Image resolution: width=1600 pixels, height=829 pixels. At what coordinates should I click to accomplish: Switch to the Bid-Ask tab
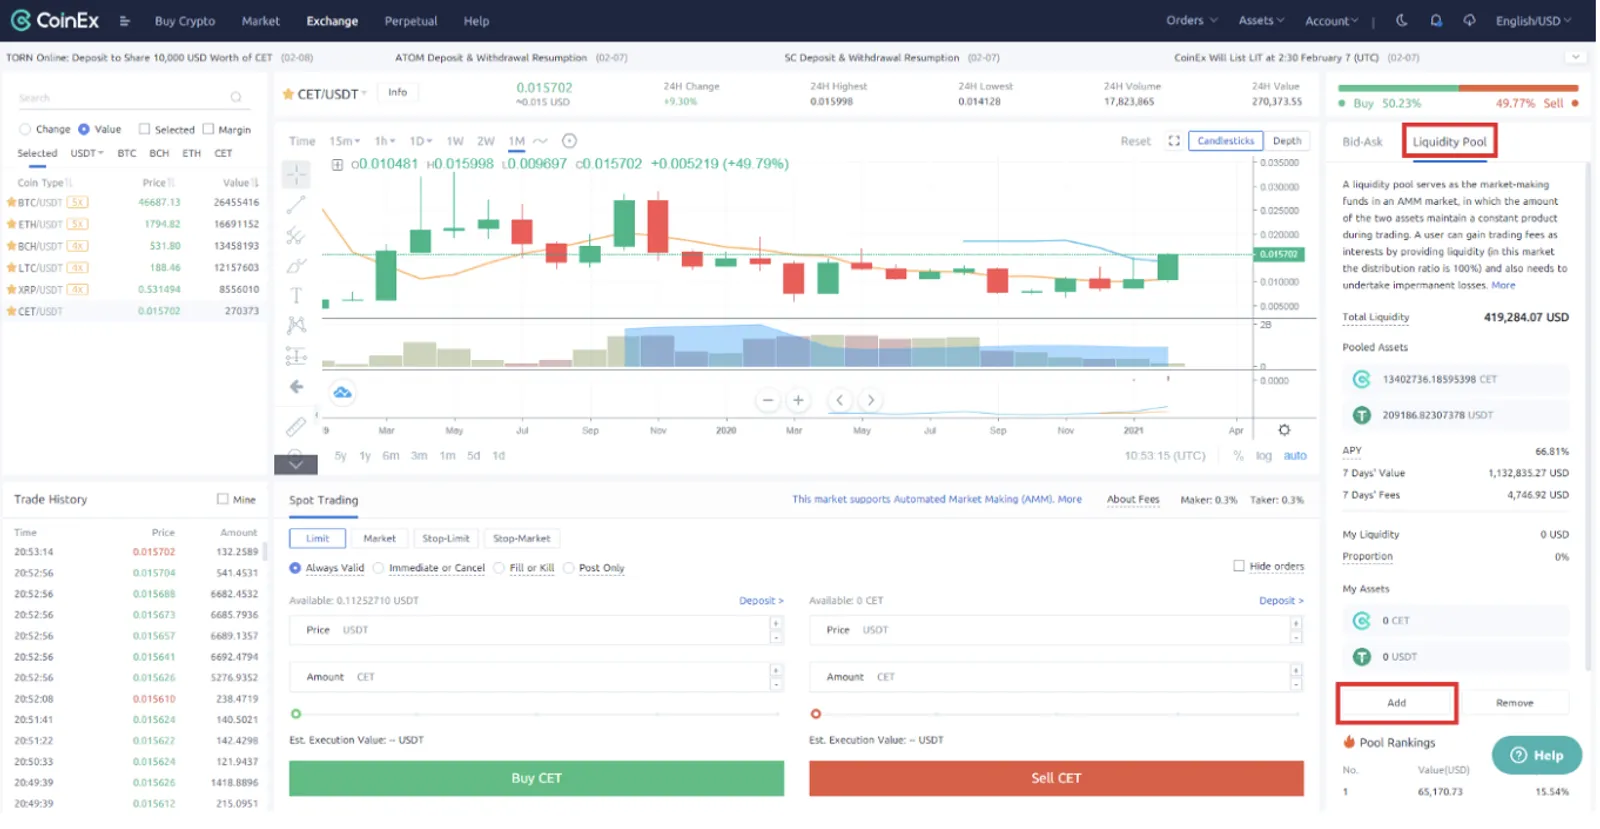click(x=1362, y=142)
